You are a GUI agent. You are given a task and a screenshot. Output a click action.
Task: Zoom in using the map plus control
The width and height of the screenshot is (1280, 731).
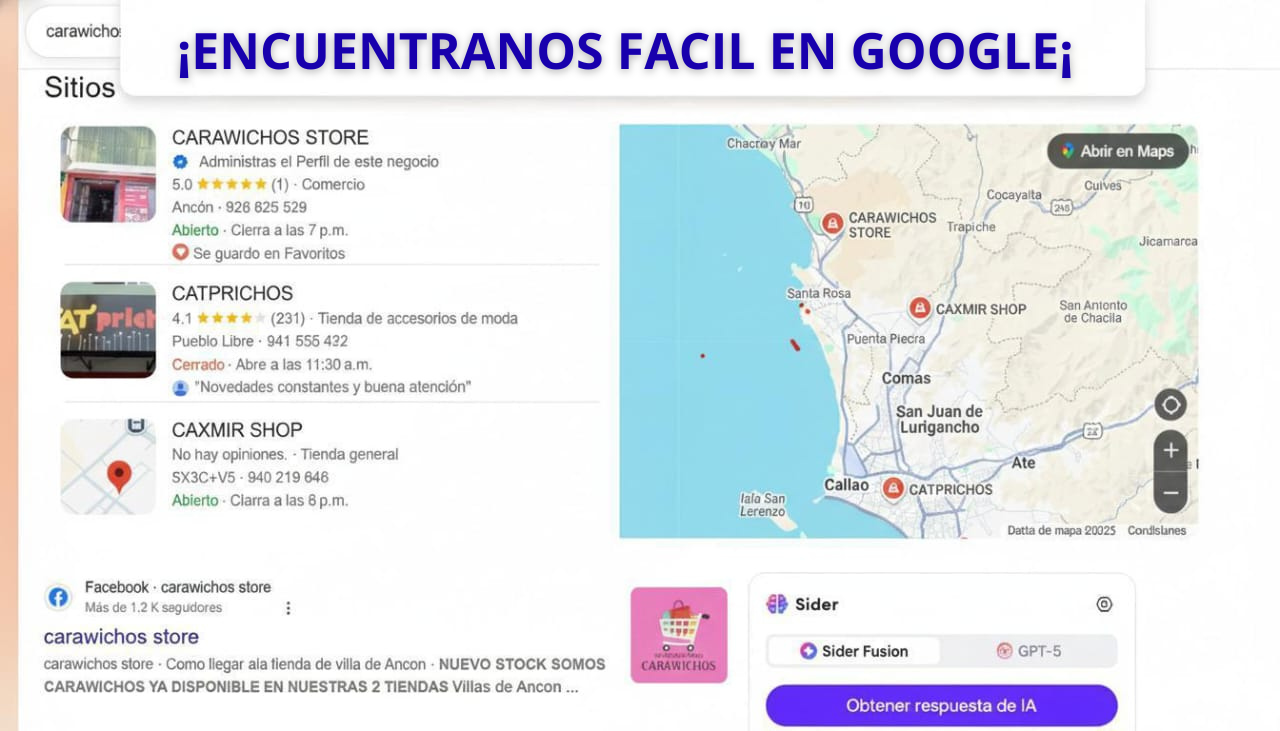(1169, 450)
